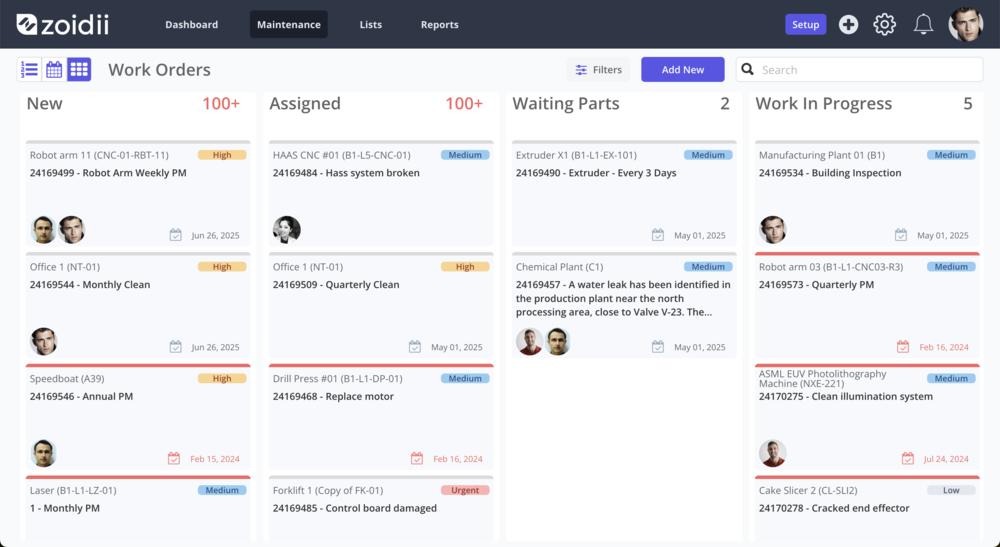The width and height of the screenshot is (1000, 547).
Task: Click Medium tag on Laser card
Action: point(222,490)
